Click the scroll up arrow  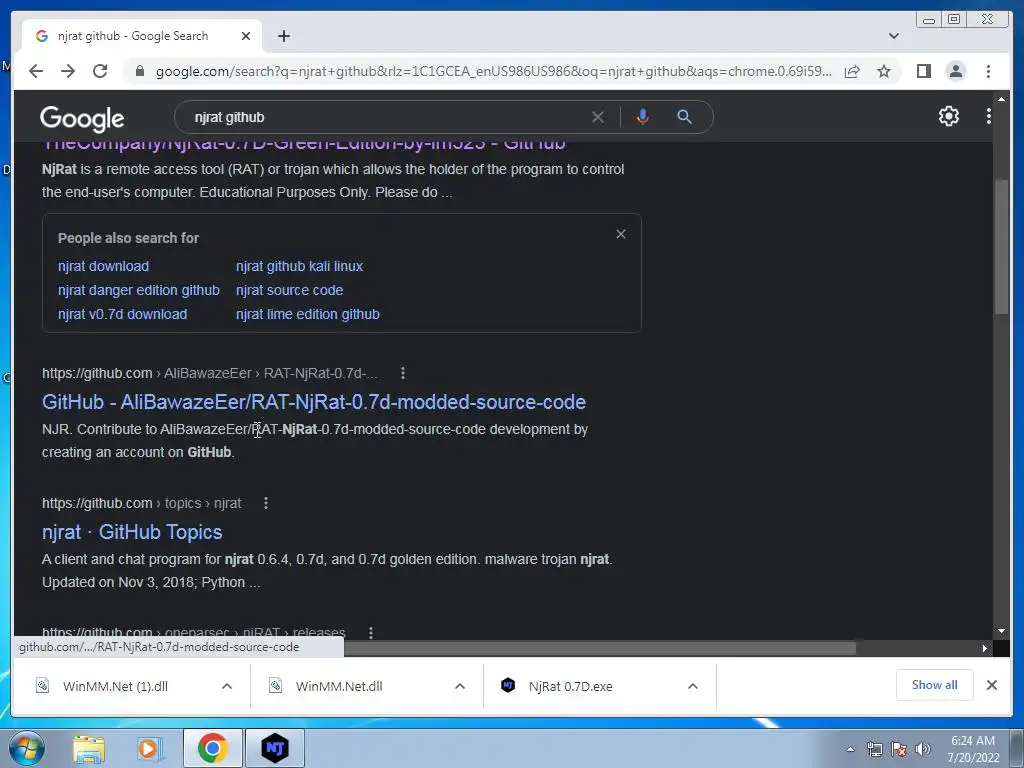(x=1001, y=99)
